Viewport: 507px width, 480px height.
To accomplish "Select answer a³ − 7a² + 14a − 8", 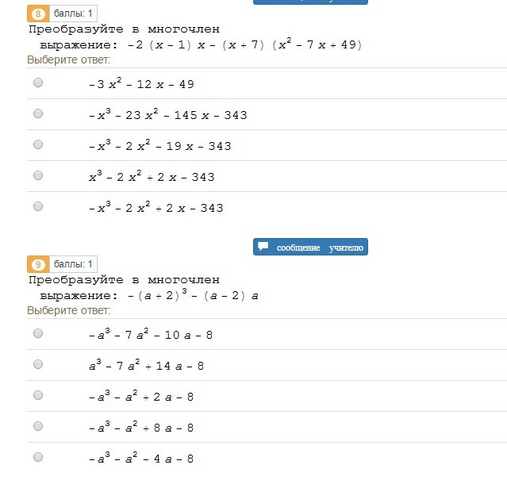I will click(x=38, y=364).
